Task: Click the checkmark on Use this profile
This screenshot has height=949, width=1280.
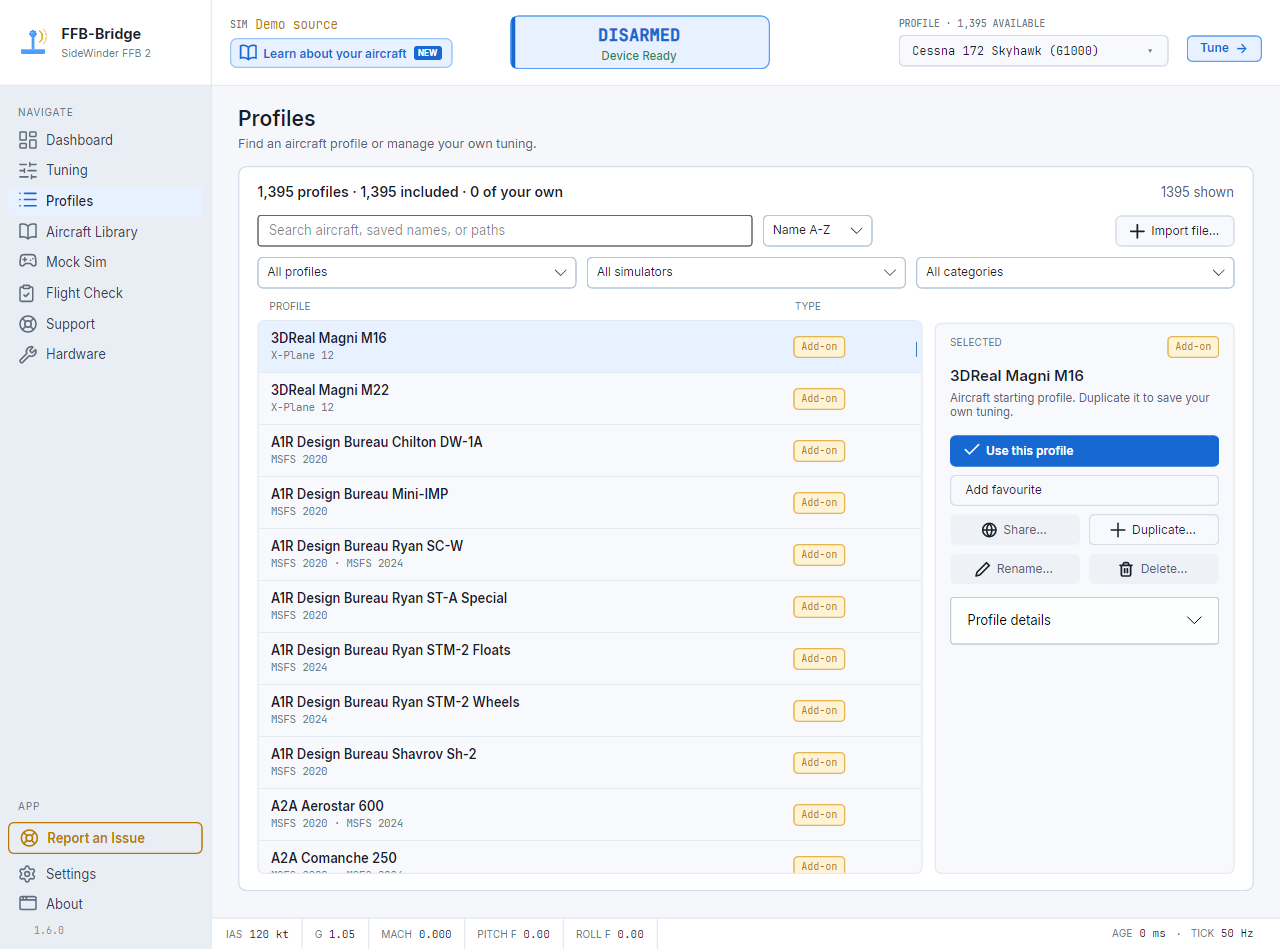Action: [971, 451]
